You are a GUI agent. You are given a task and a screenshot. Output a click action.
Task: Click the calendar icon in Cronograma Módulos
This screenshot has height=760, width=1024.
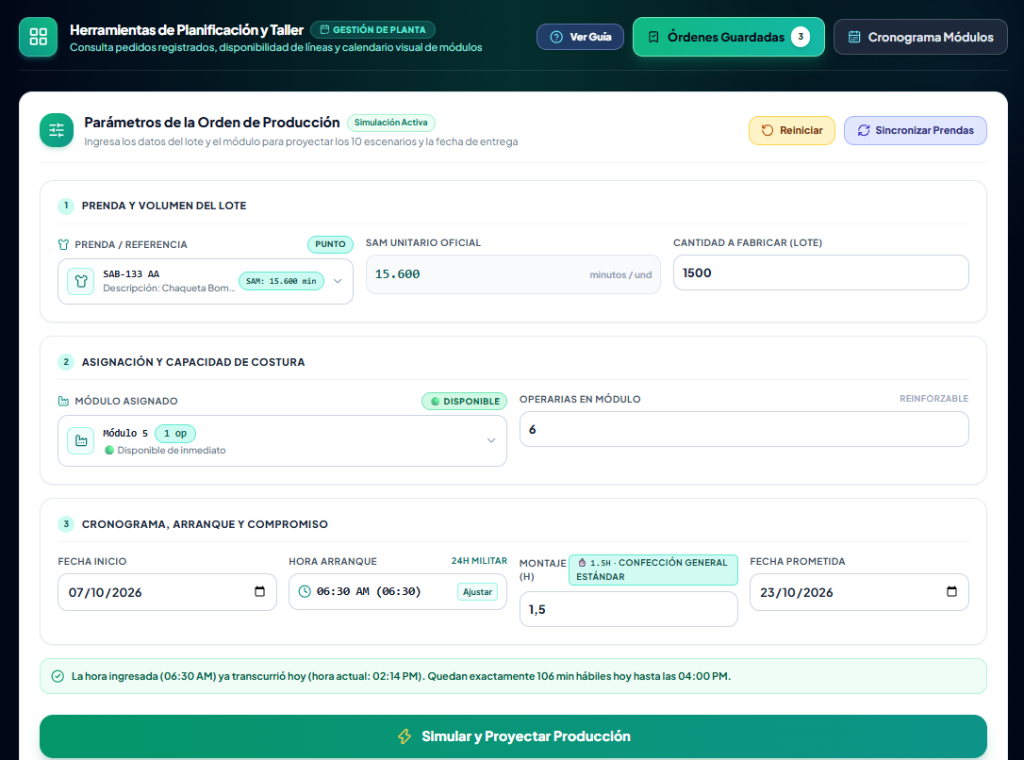(854, 37)
